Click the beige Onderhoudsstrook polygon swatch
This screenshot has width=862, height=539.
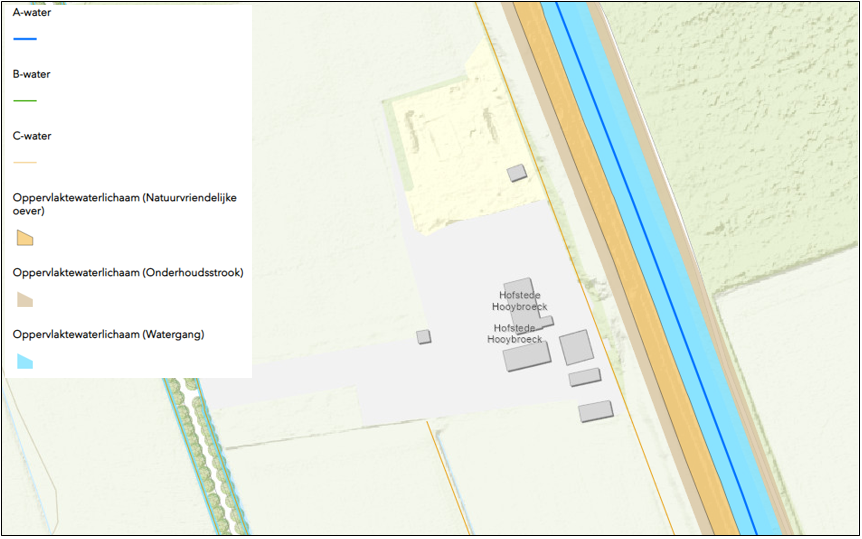pyautogui.click(x=25, y=300)
